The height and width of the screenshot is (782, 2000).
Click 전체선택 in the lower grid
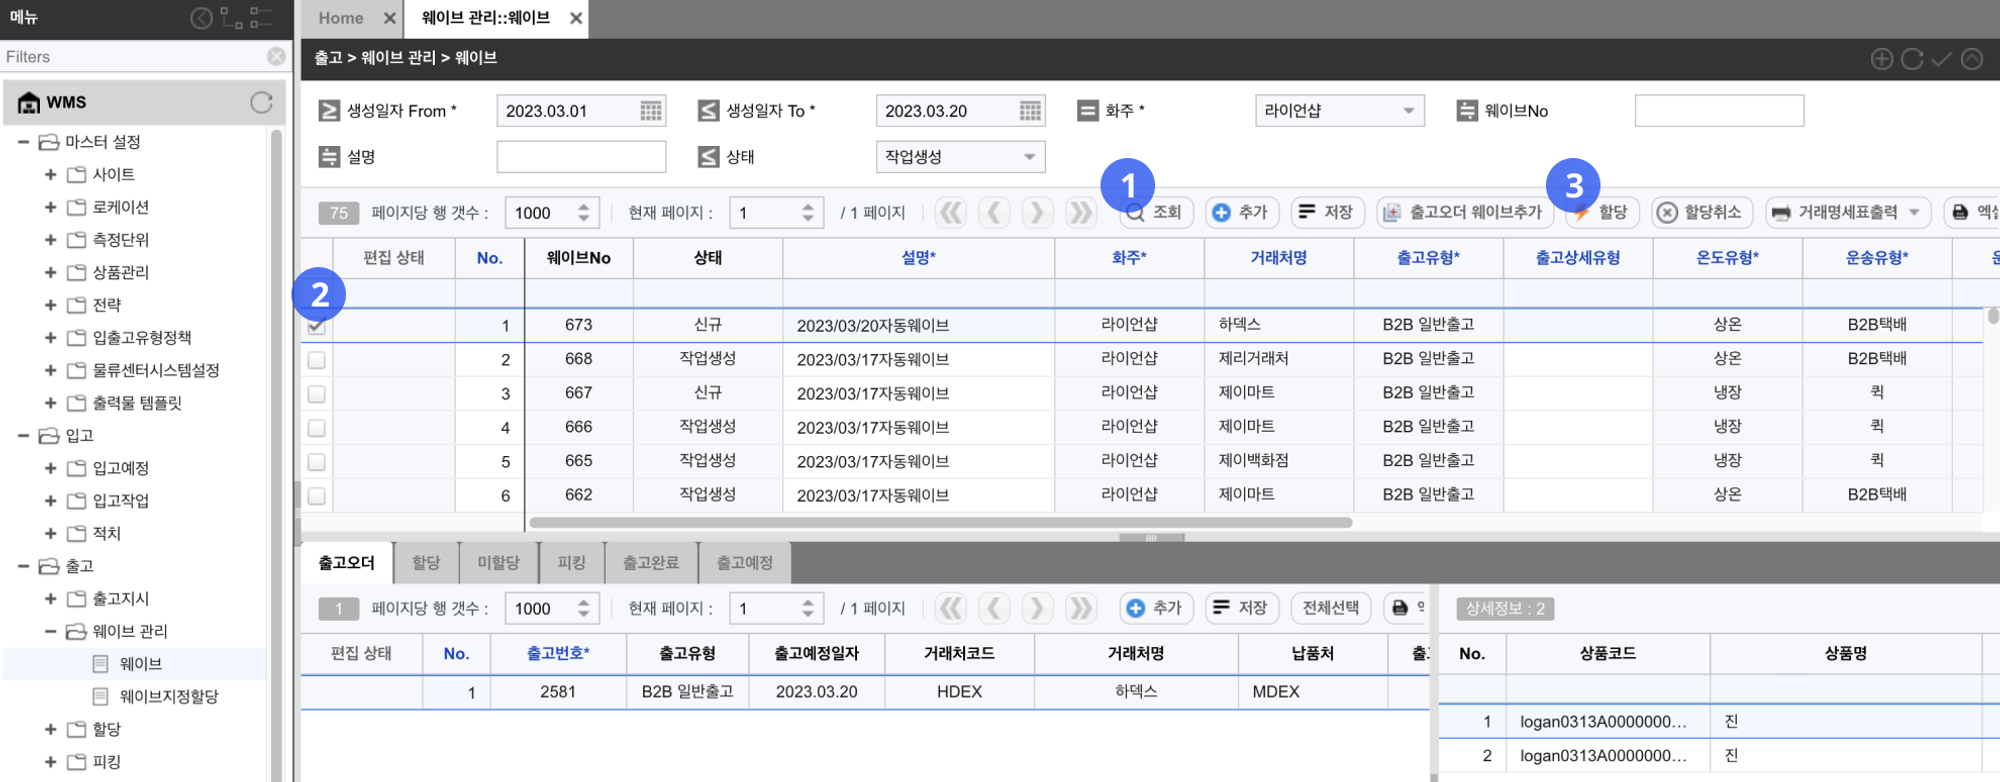click(x=1330, y=608)
